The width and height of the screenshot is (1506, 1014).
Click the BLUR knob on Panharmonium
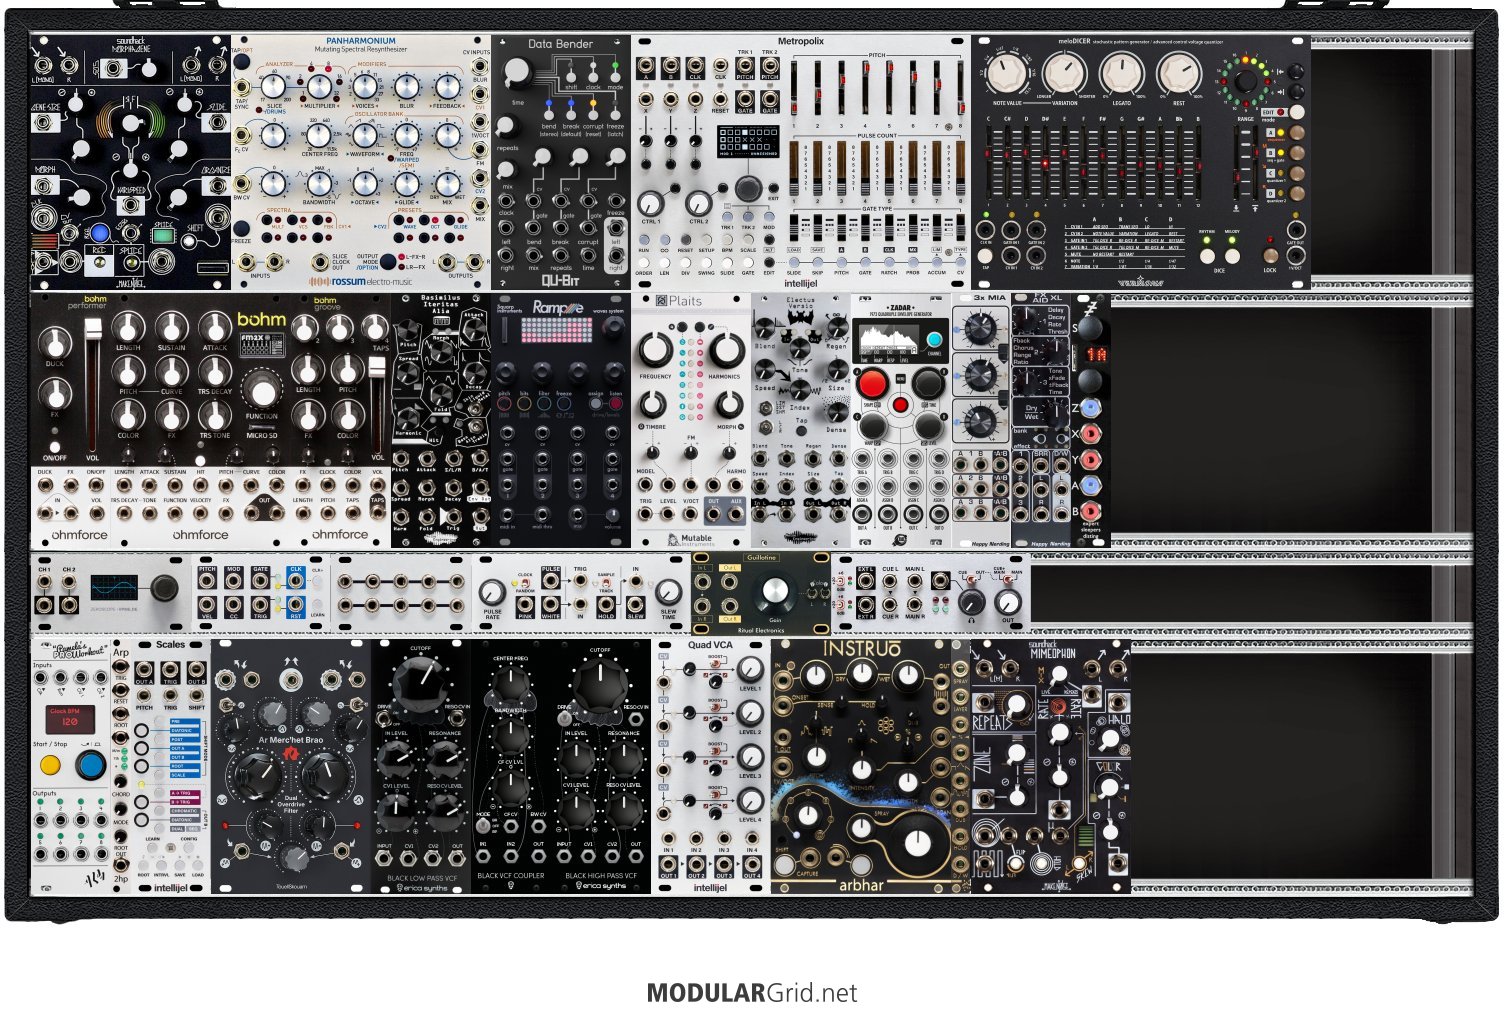coord(406,87)
